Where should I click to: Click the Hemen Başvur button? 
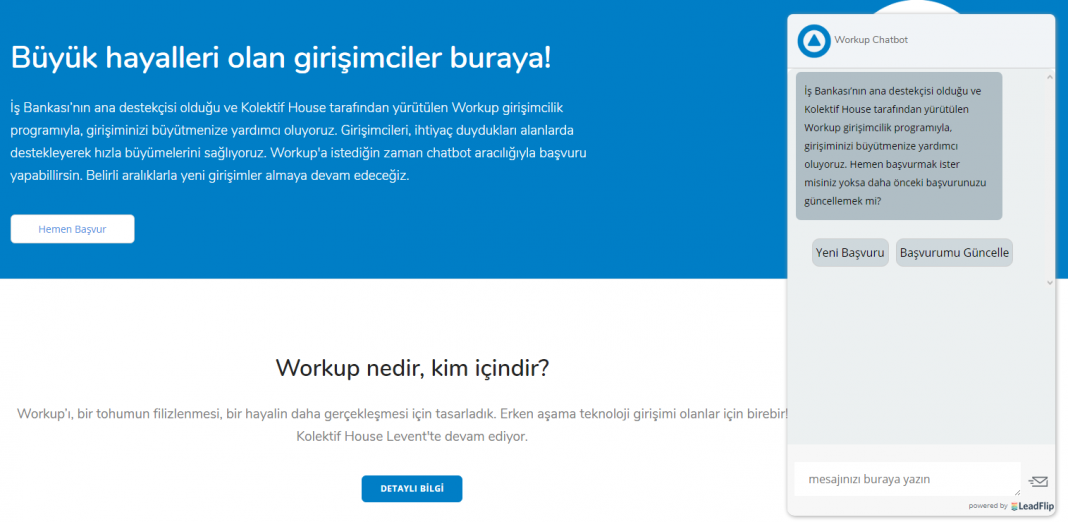(72, 229)
